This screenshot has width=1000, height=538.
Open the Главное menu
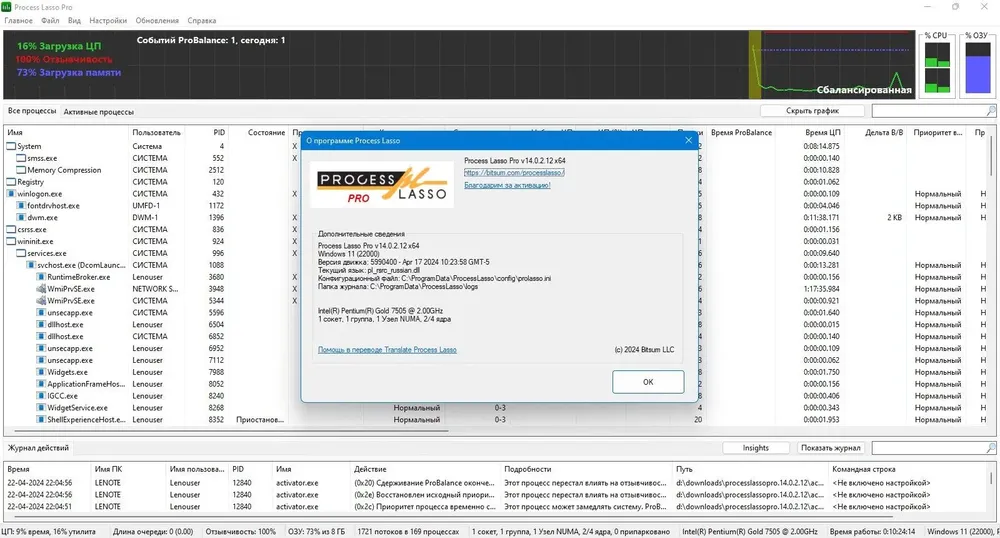pyautogui.click(x=18, y=20)
